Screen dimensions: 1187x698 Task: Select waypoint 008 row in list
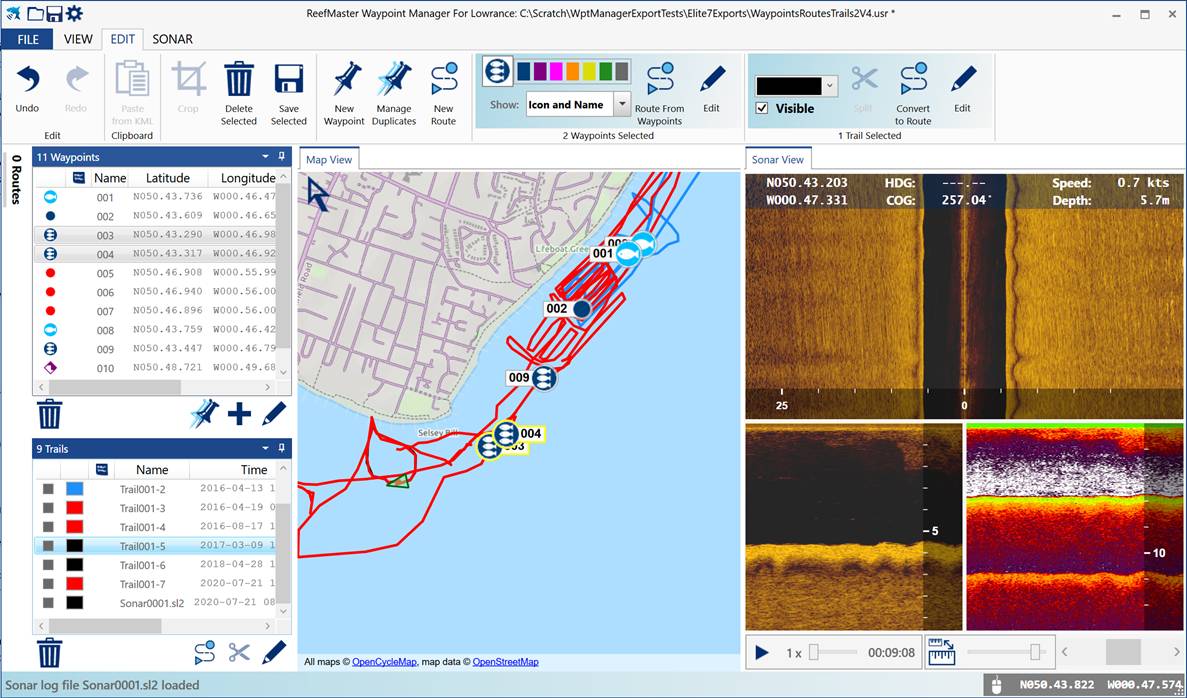coord(105,330)
